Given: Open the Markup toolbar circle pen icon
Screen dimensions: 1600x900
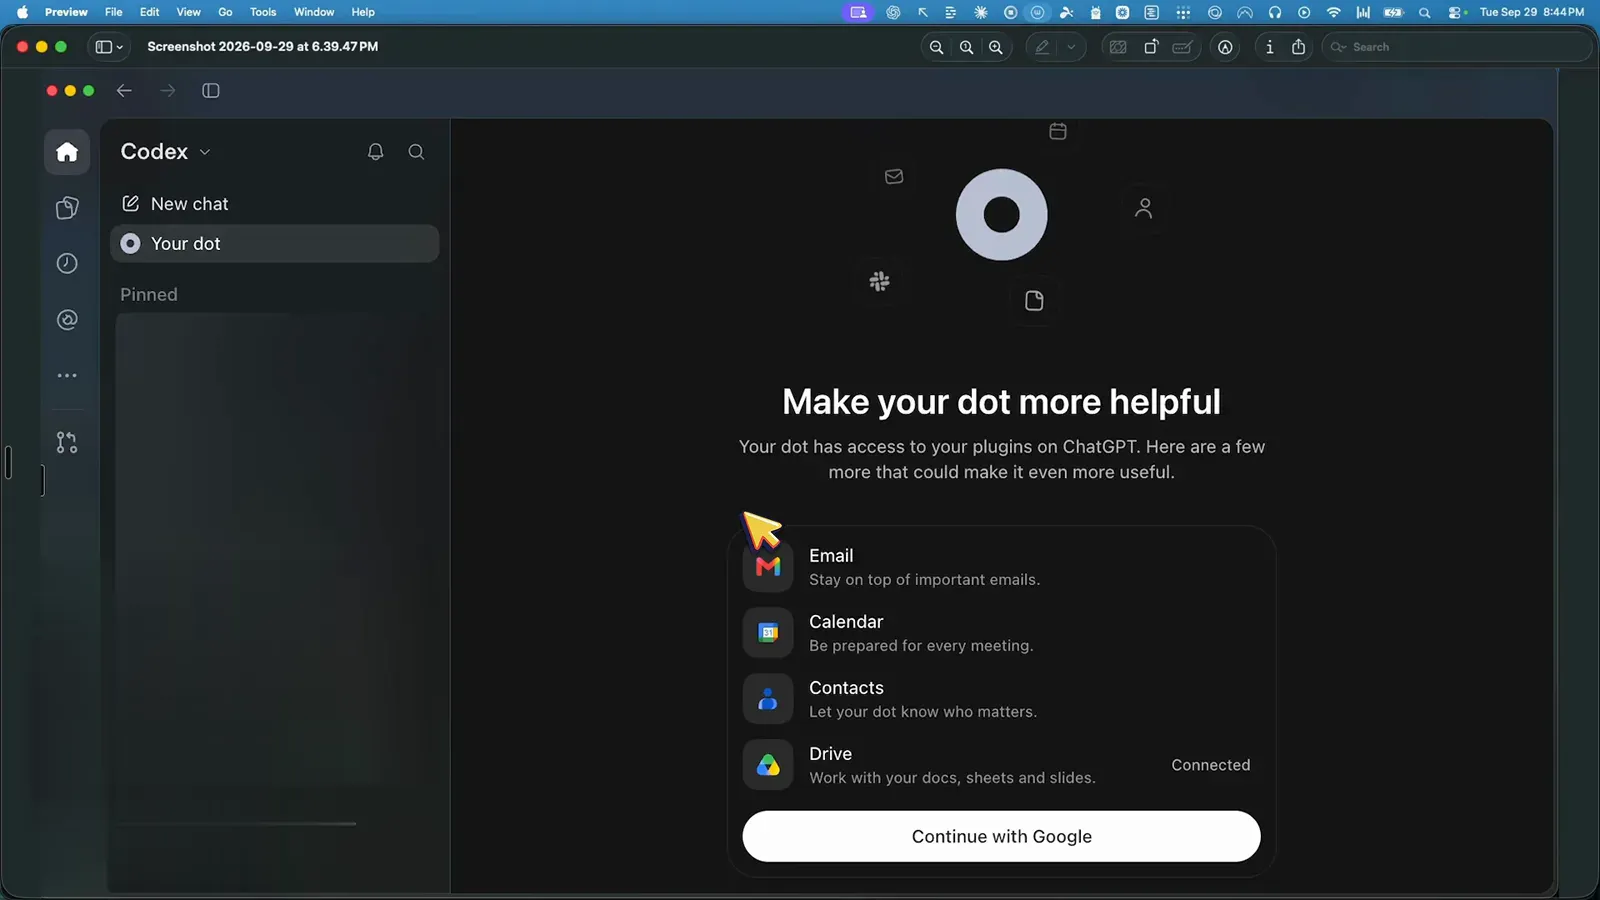Looking at the screenshot, I should tap(1225, 47).
